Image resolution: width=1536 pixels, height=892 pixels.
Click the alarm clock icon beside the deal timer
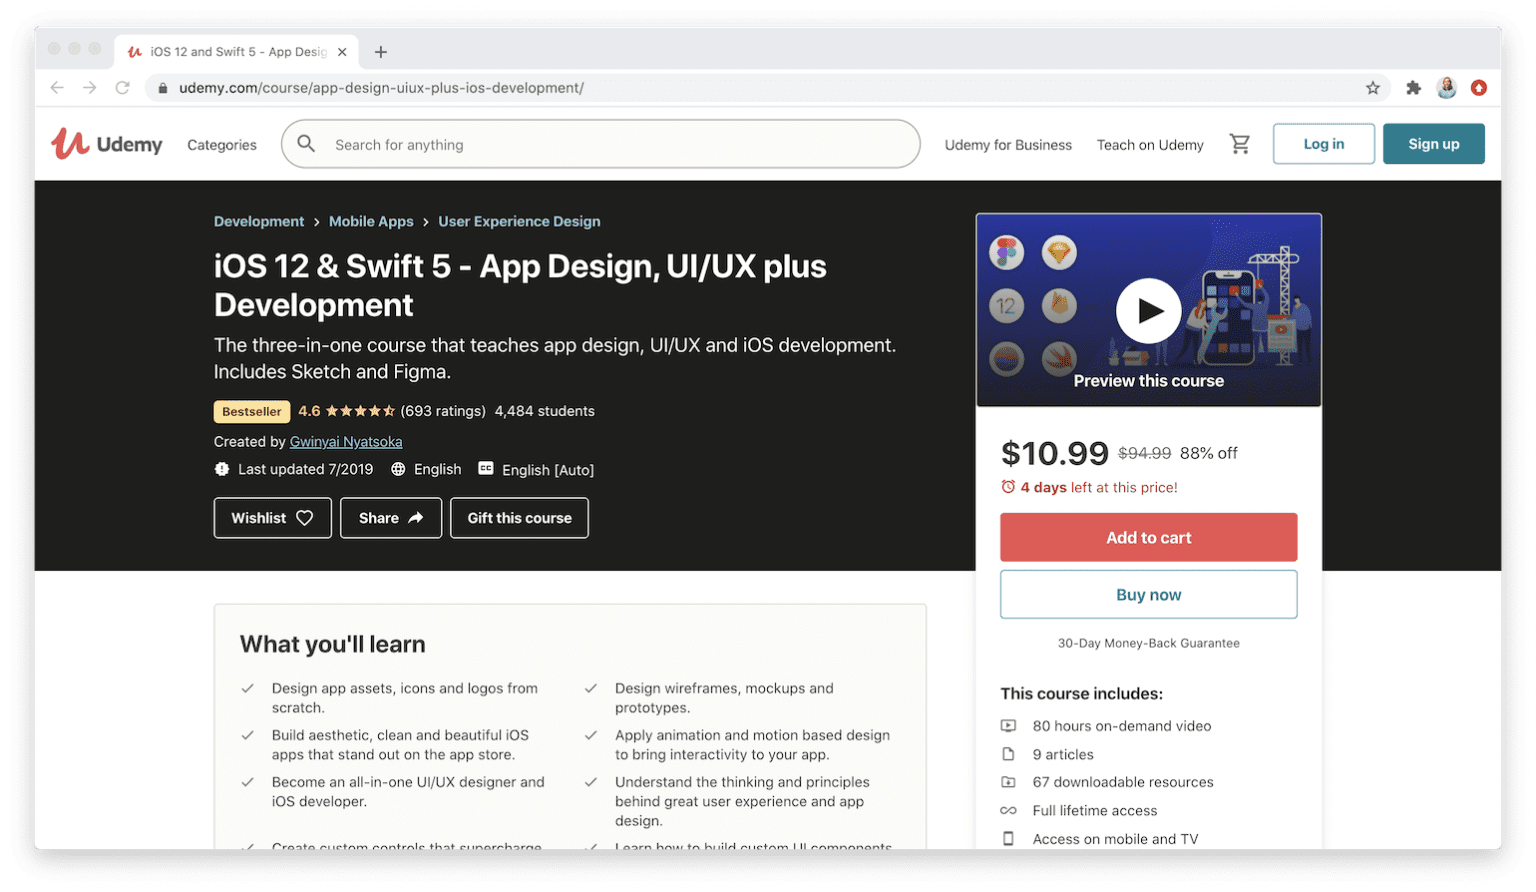coord(1008,487)
